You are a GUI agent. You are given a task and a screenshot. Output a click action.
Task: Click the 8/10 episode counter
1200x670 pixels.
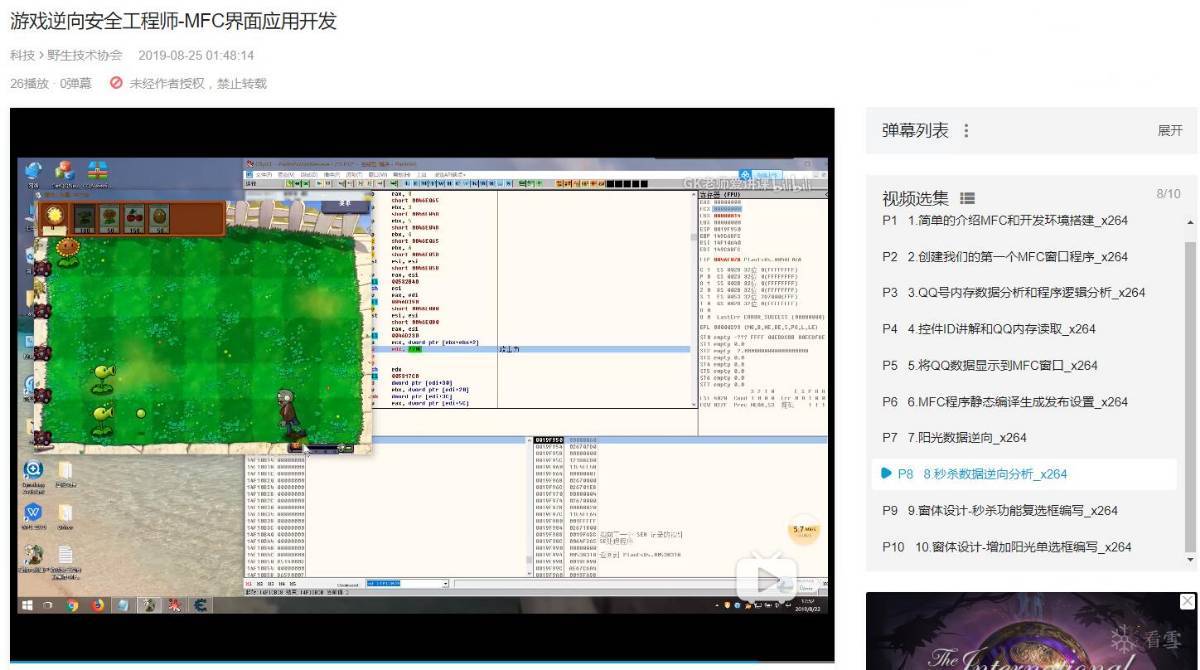click(x=1168, y=194)
